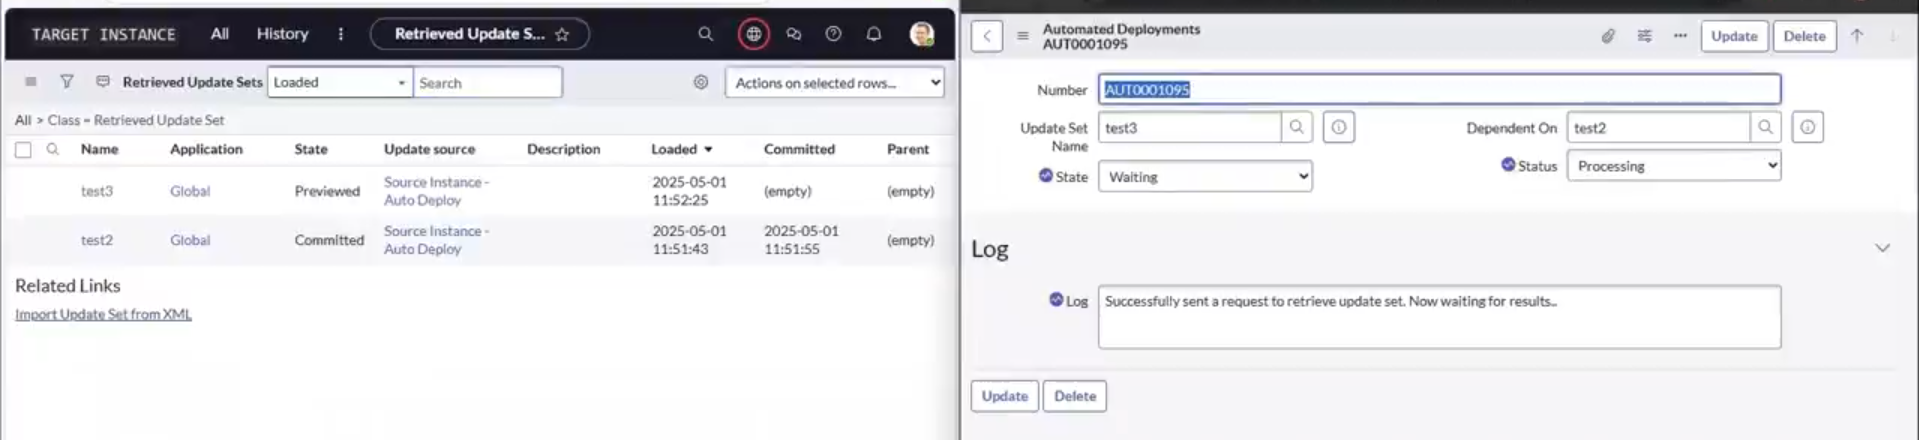Open test3 Source Instance - Auto Deploy link
1919x440 pixels.
coord(436,191)
